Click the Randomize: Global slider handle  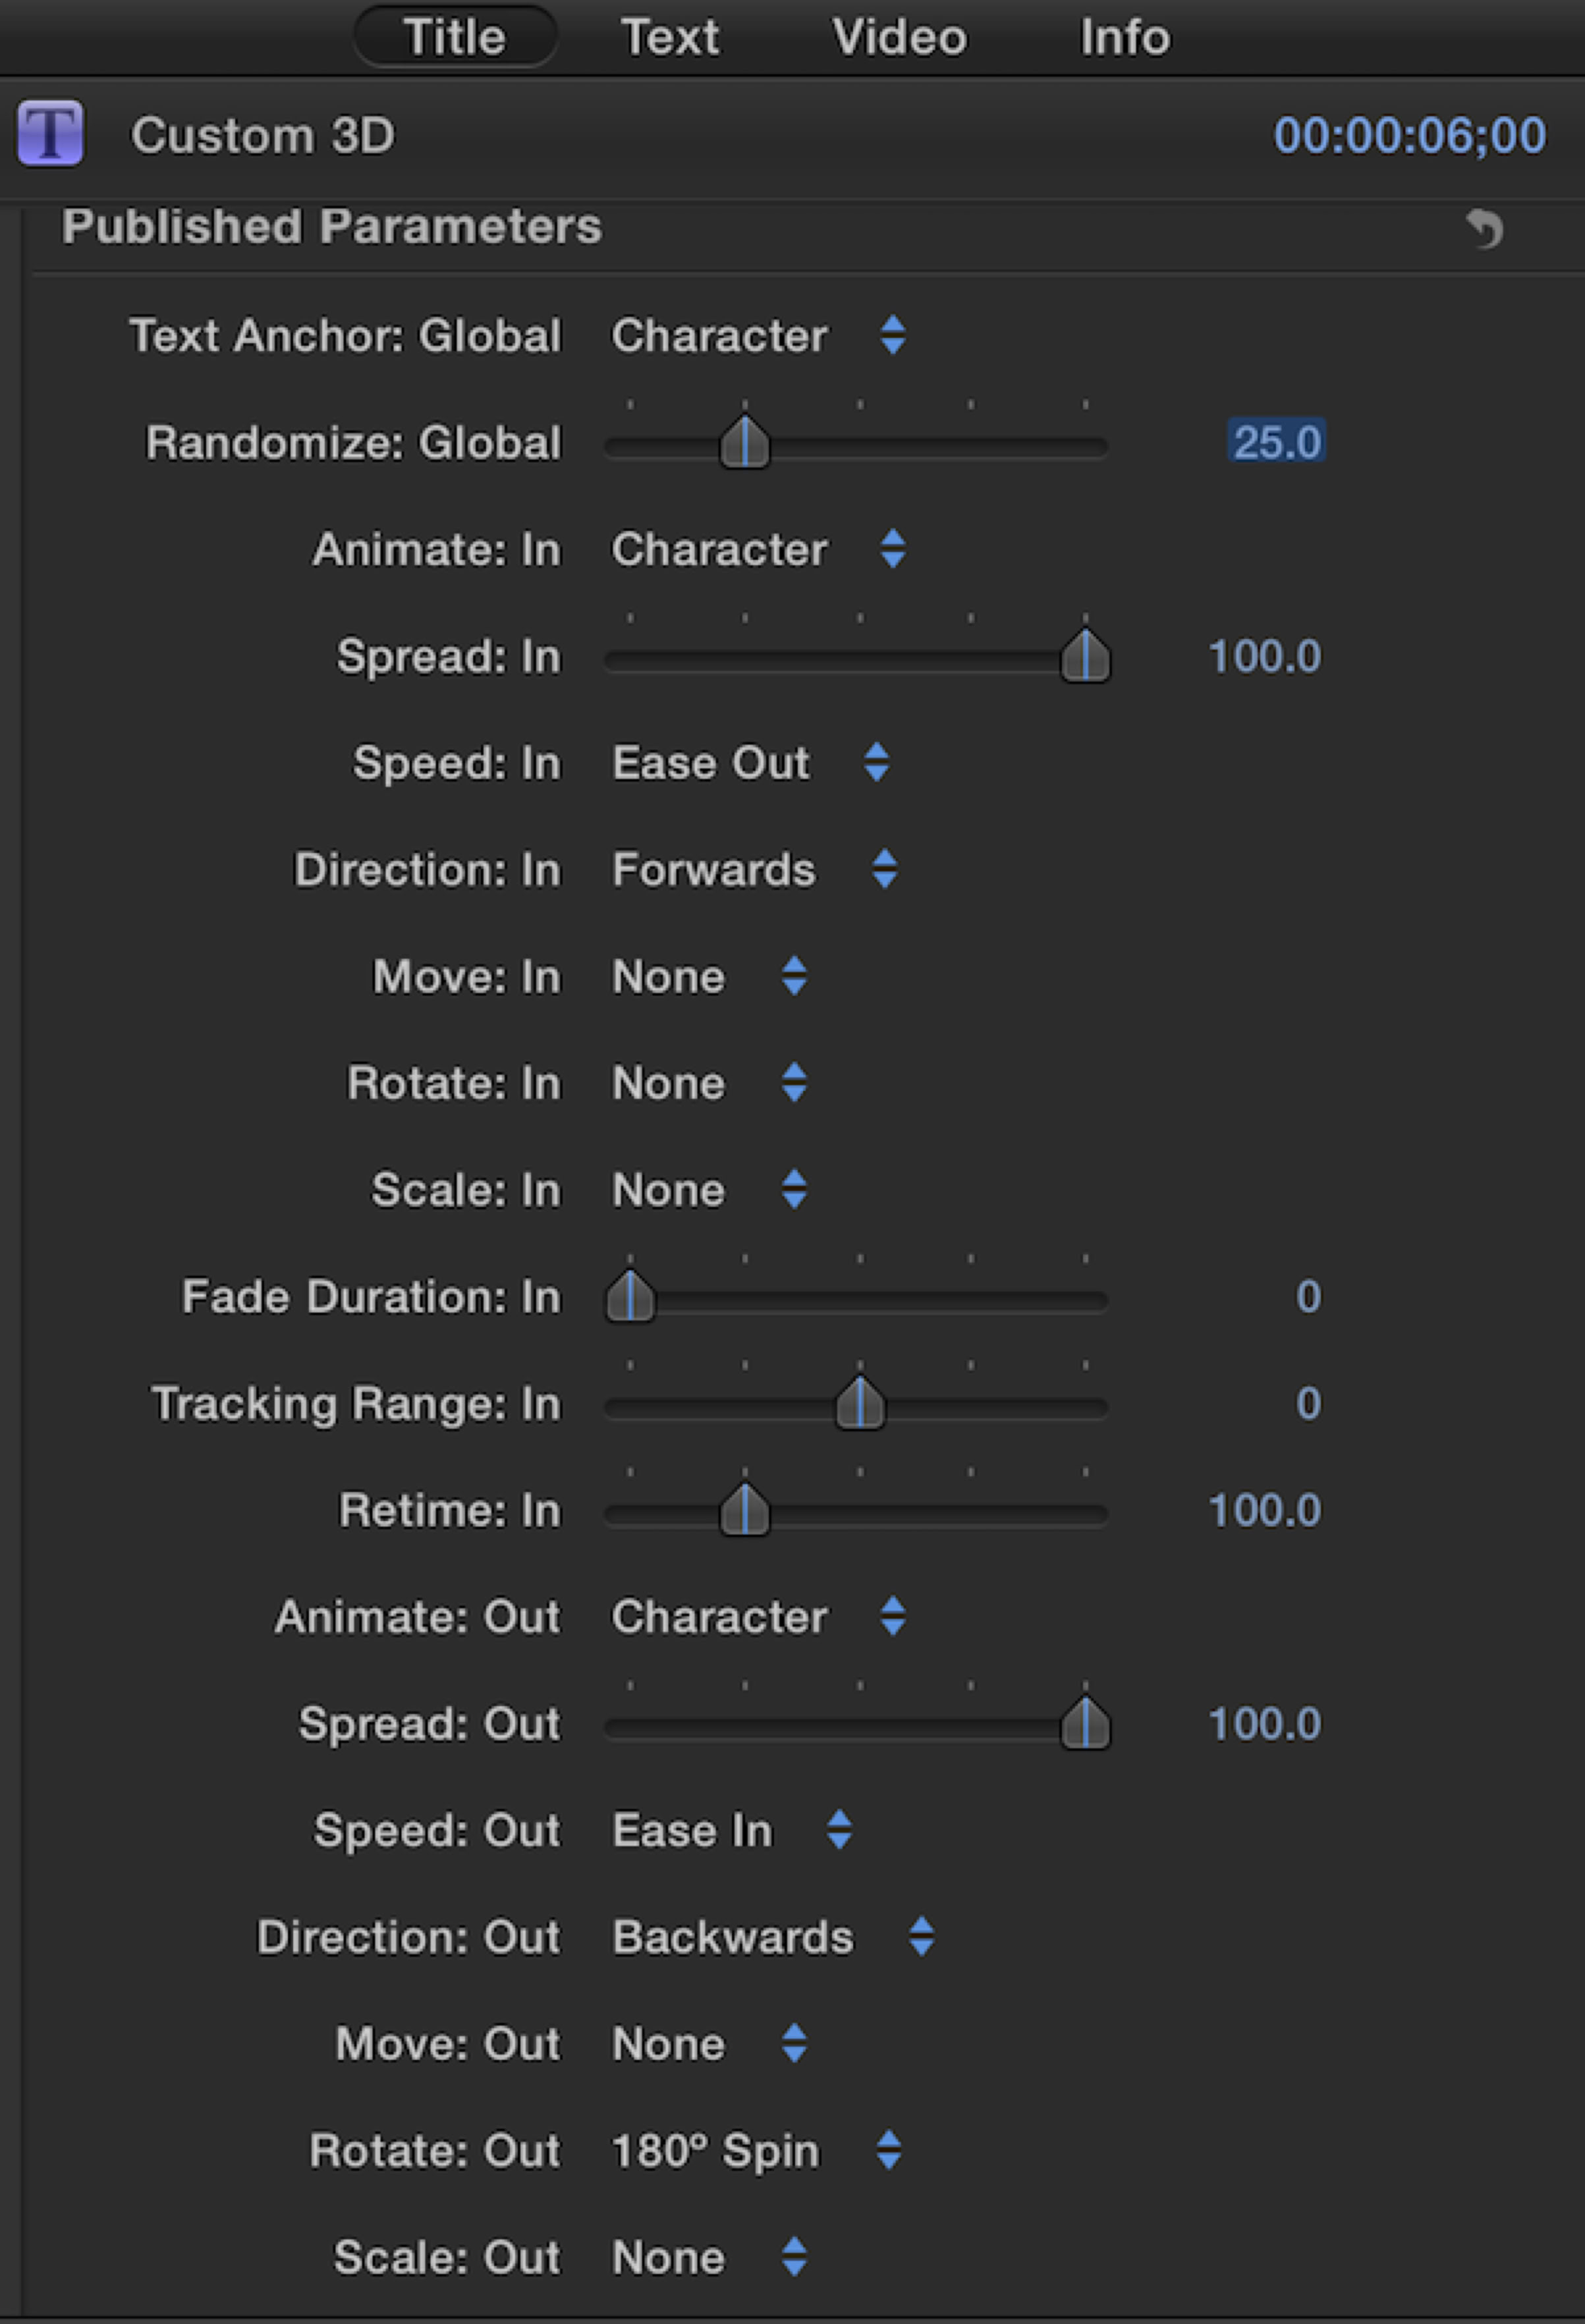click(745, 443)
